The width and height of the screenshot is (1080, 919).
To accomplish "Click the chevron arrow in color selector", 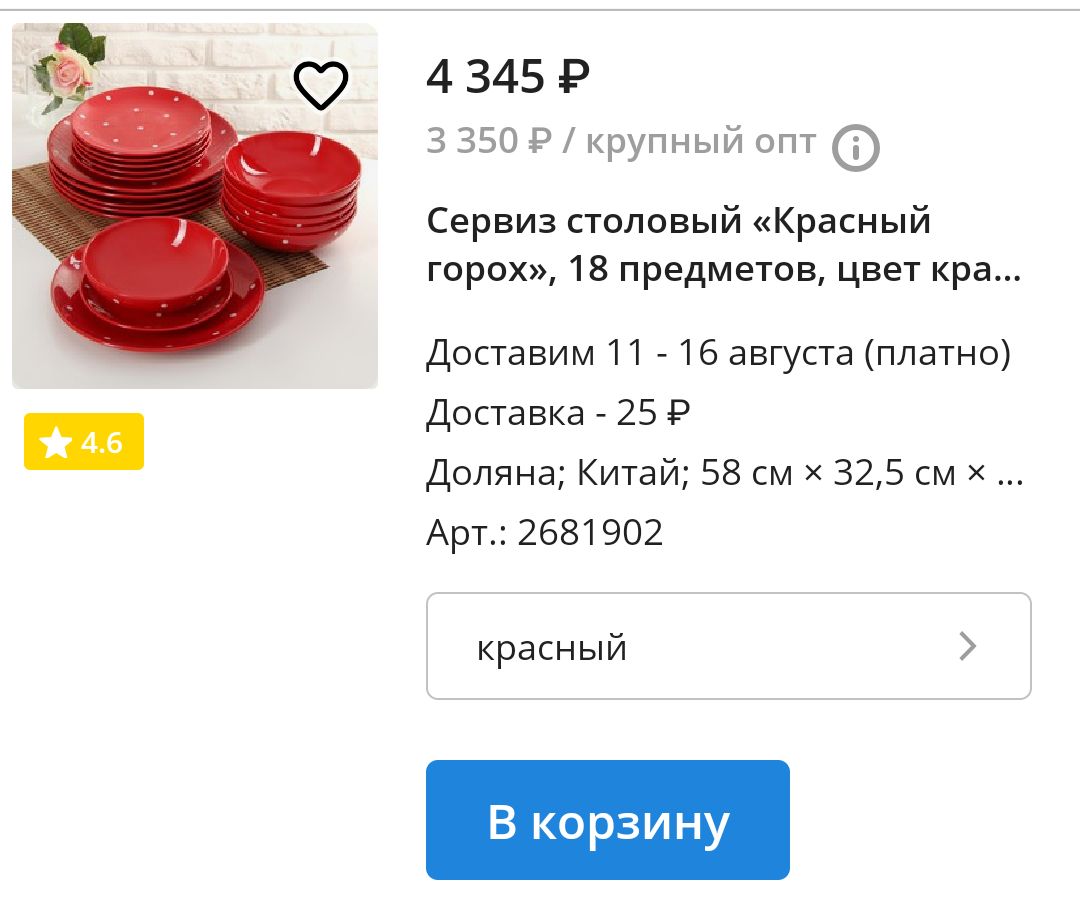I will pos(968,646).
